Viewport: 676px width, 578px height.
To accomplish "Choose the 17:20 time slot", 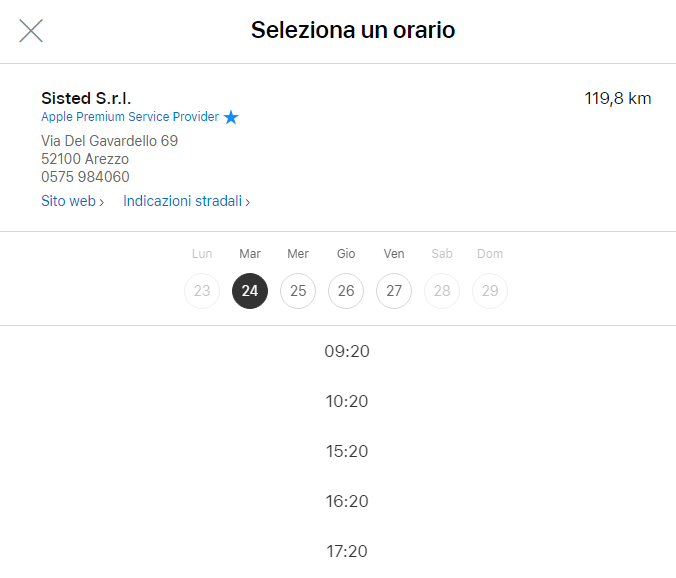I will 347,552.
